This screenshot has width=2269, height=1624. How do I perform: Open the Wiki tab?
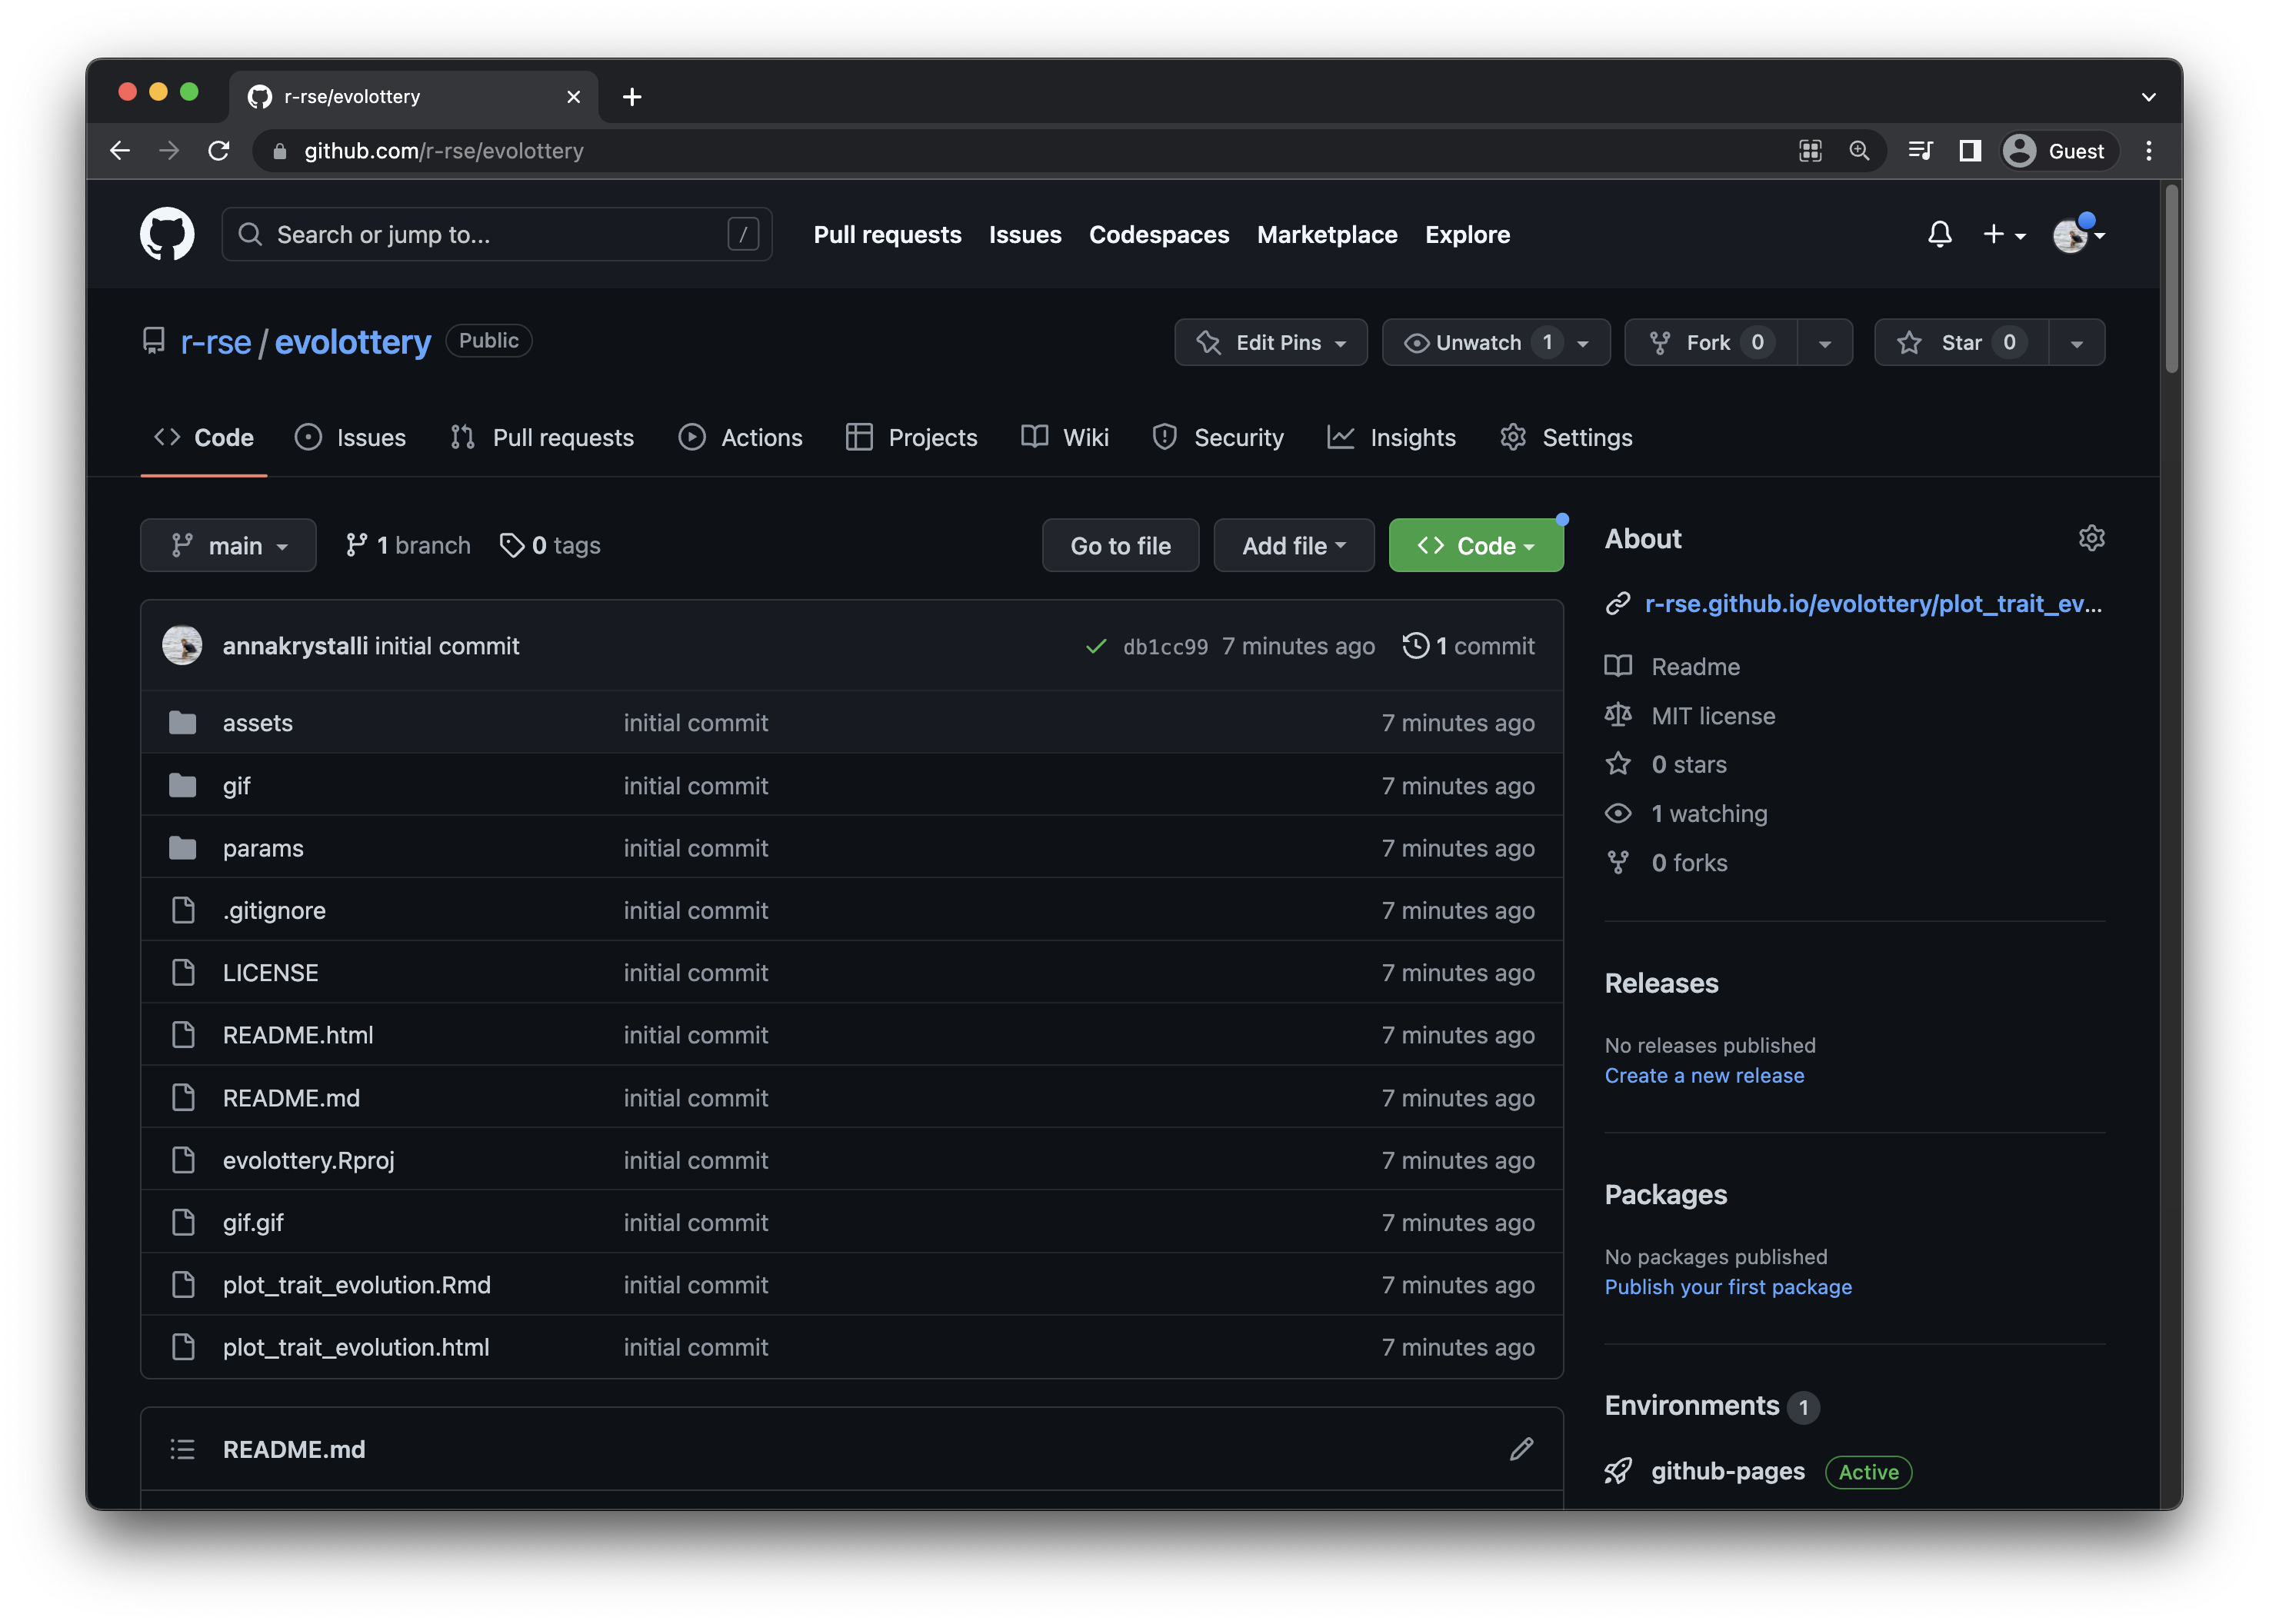pyautogui.click(x=1064, y=437)
